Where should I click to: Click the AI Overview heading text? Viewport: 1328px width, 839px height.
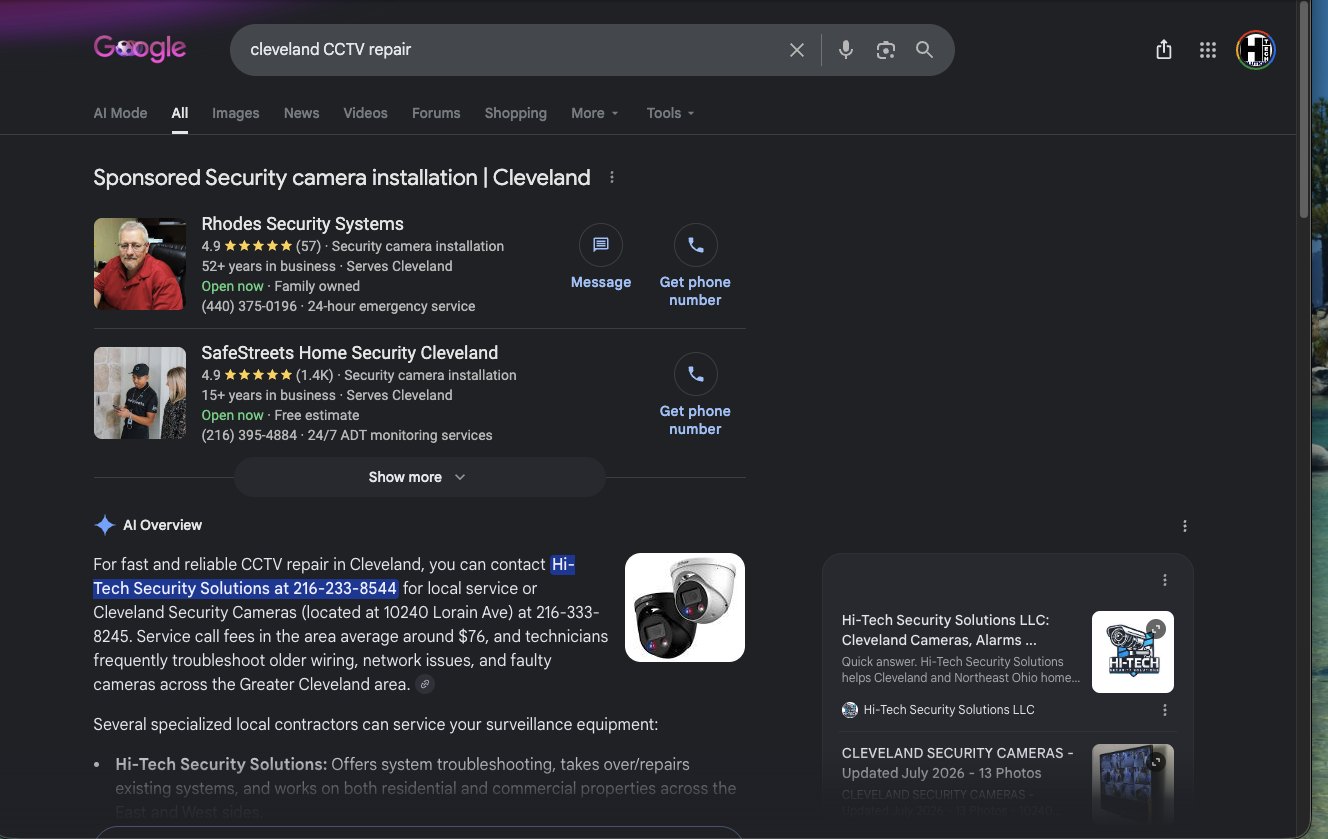point(162,525)
